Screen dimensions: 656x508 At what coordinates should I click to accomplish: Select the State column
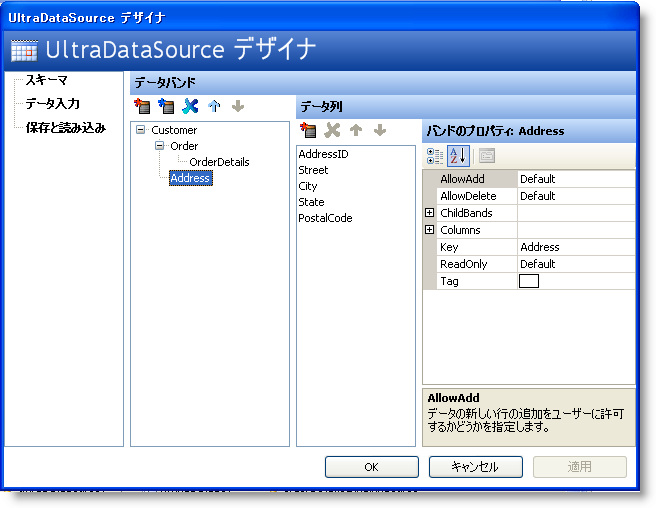point(311,202)
